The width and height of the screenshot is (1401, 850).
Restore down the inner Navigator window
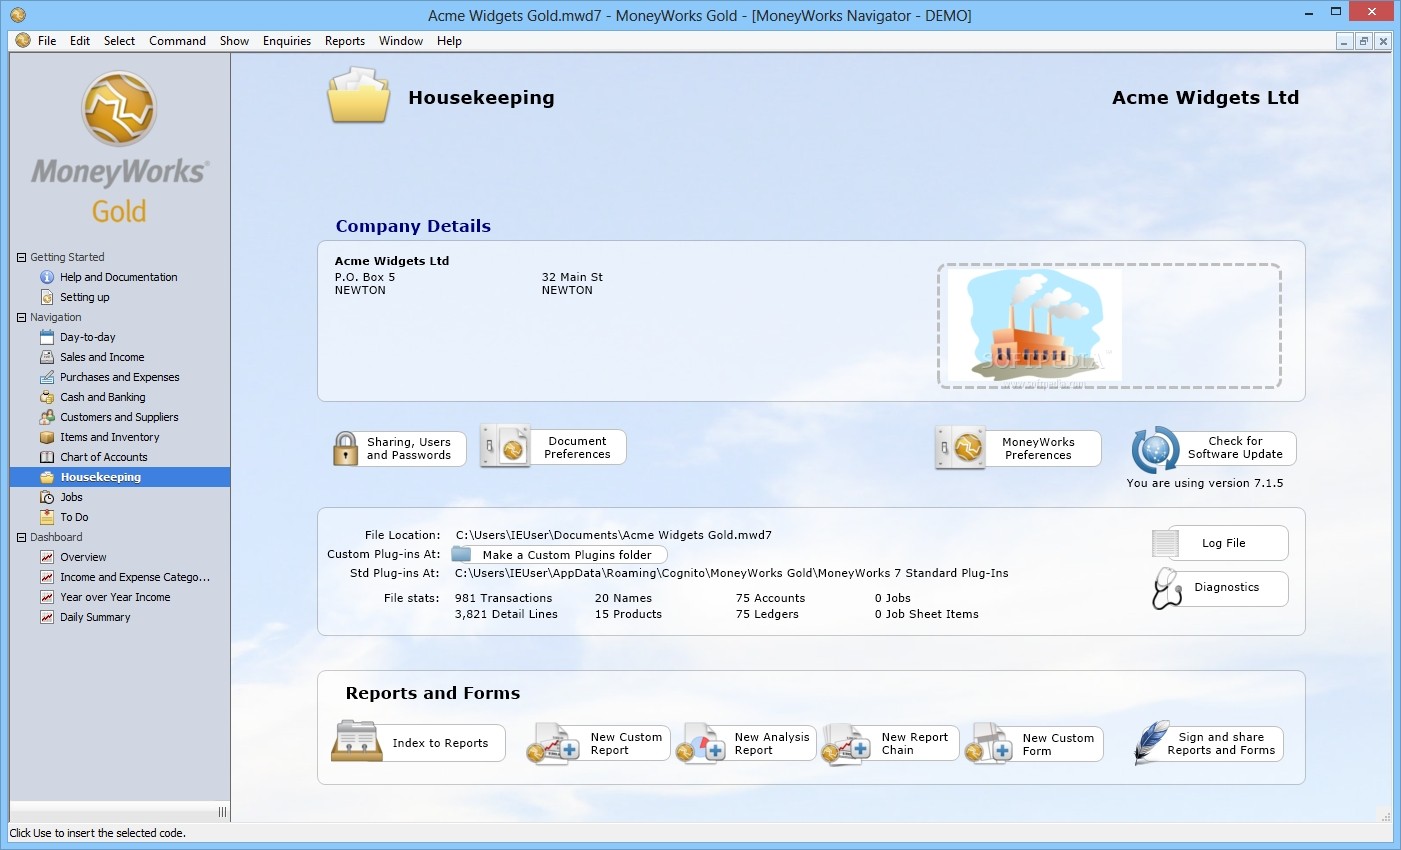(x=1363, y=41)
